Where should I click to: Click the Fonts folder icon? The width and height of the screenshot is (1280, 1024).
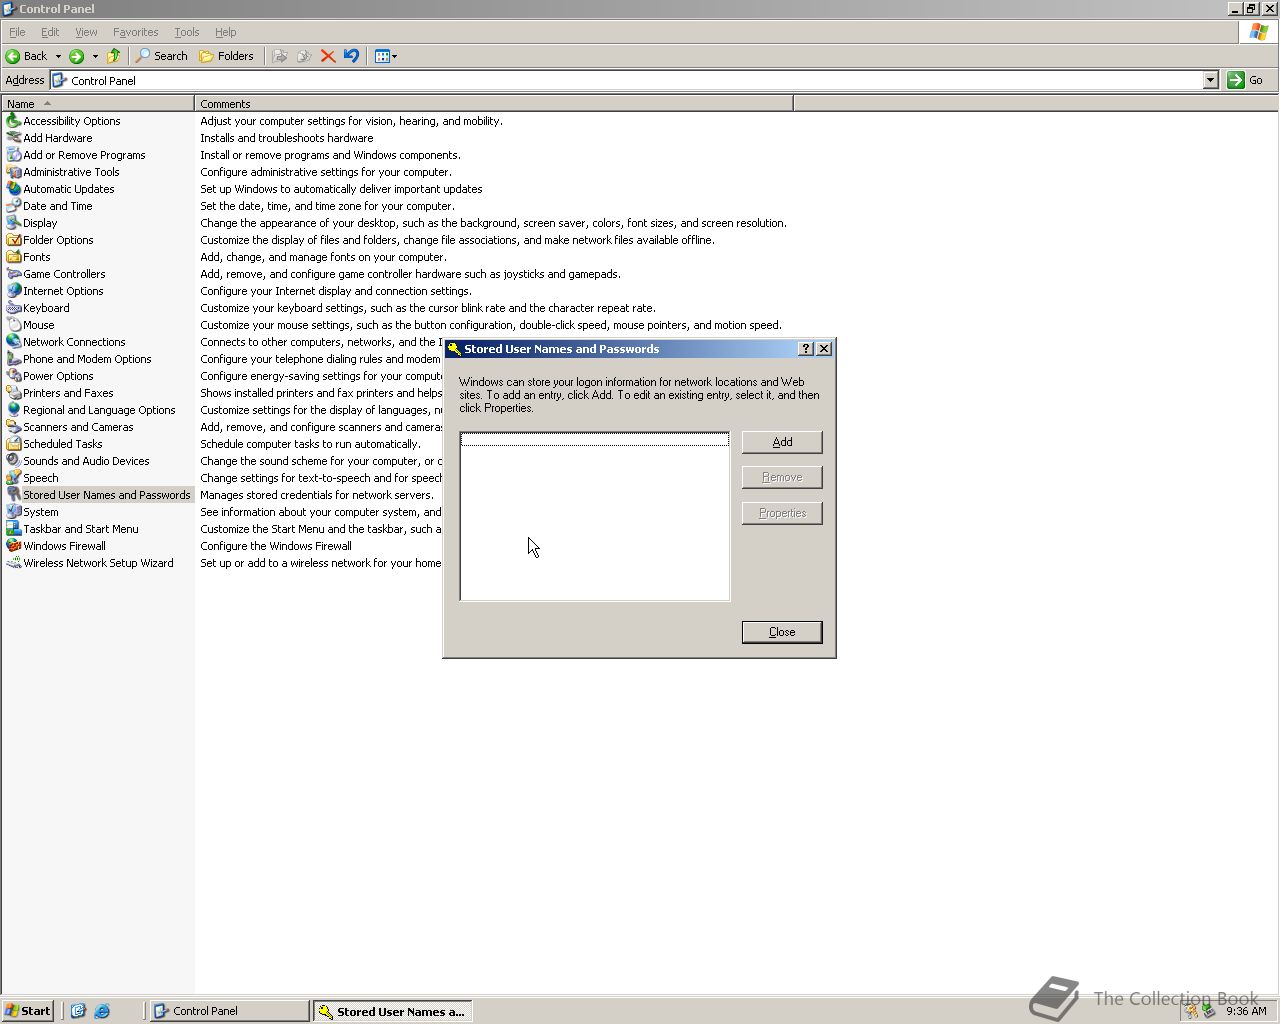click(13, 257)
